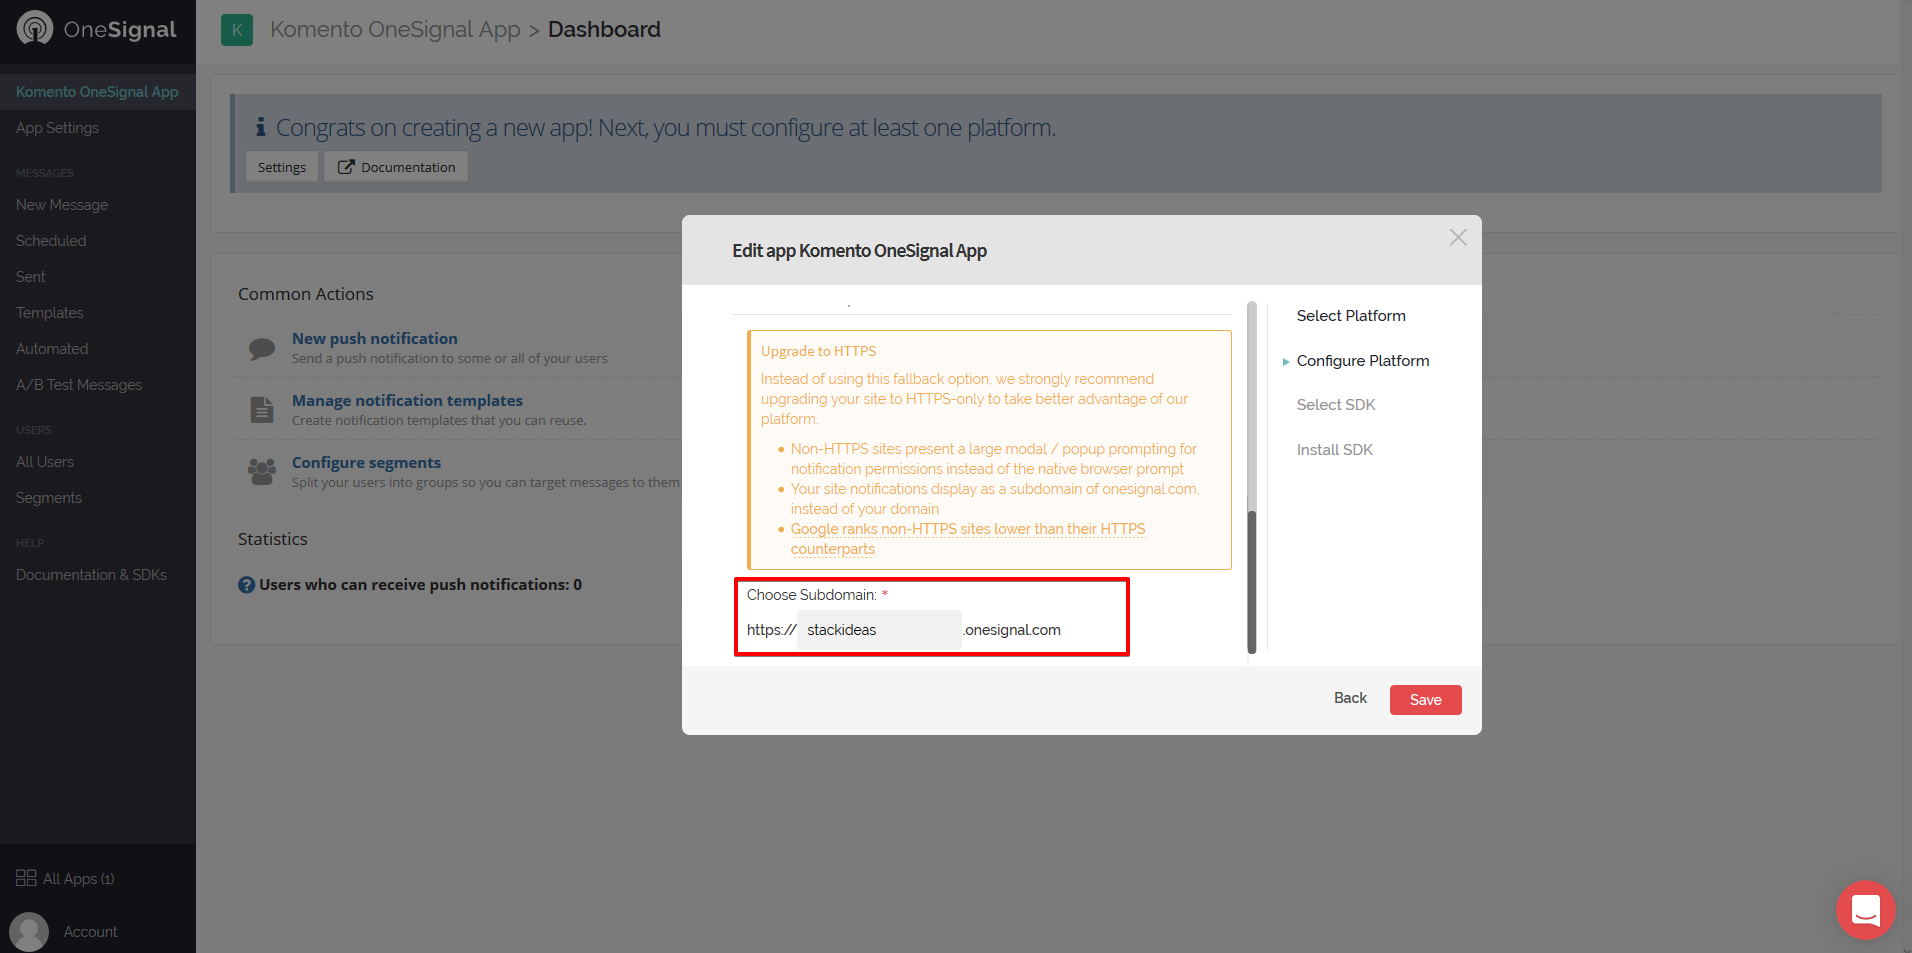Click the speech bubble push notification icon
Screen dimensions: 1912x953
point(262,348)
